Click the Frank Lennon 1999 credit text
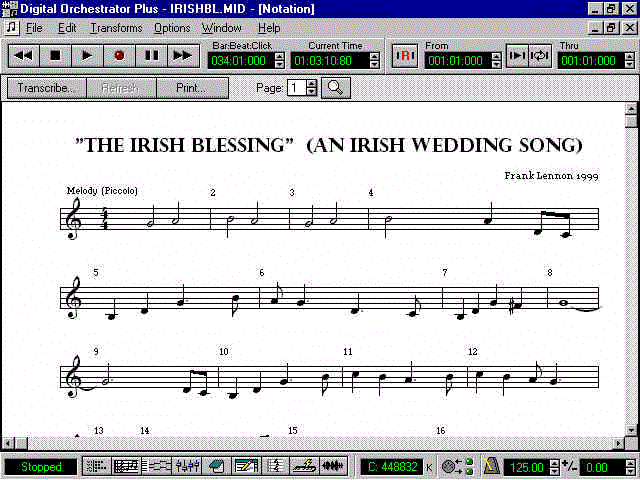Viewport: 640px width, 480px height. click(x=551, y=176)
